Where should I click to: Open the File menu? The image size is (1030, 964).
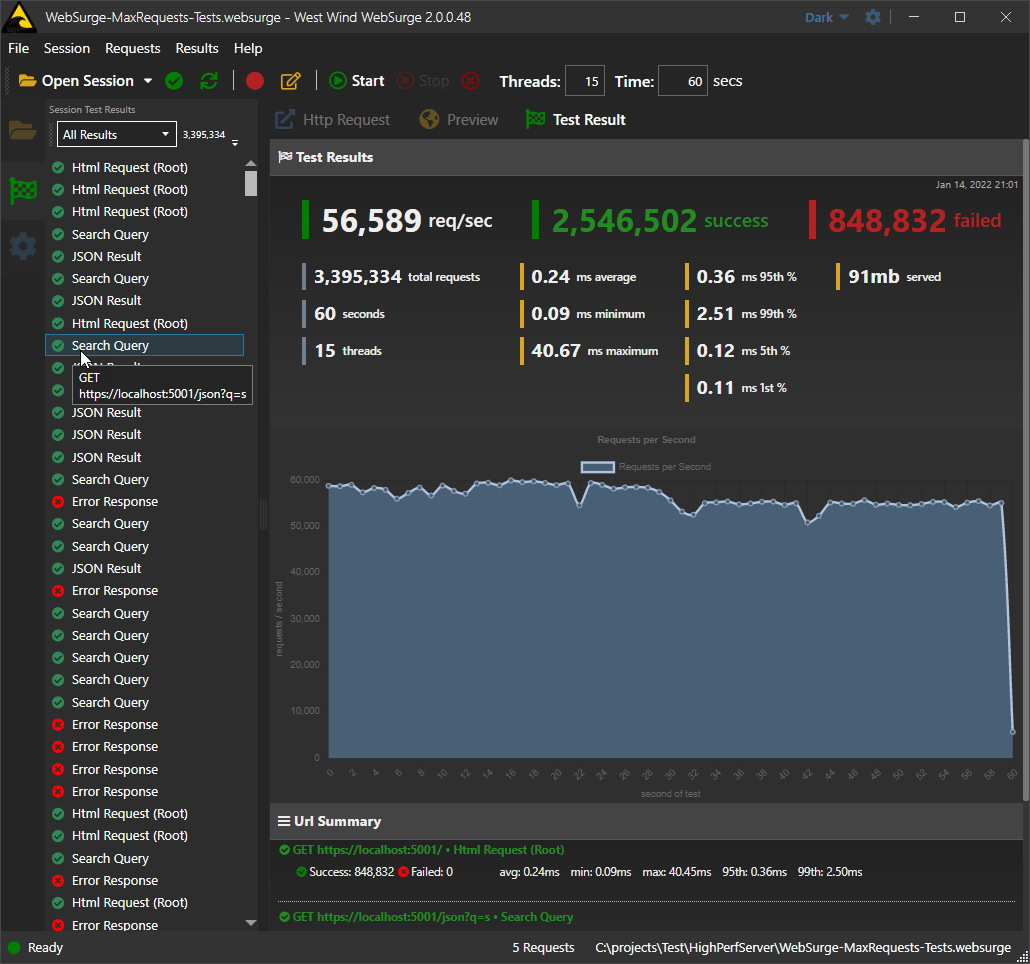[18, 49]
